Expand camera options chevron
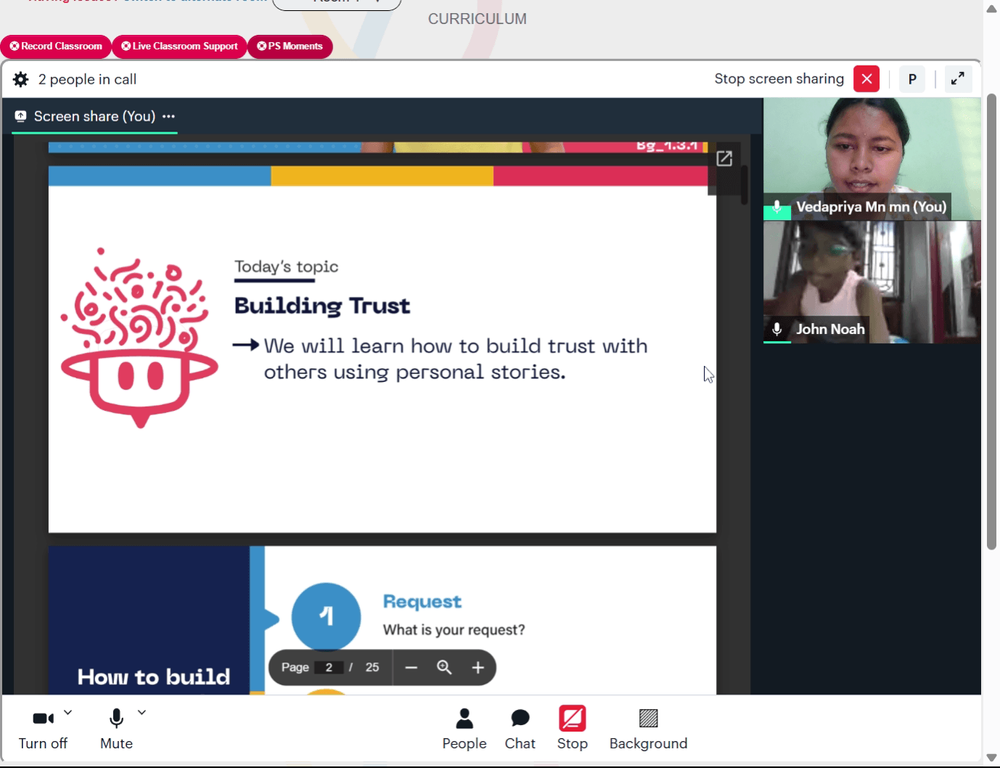This screenshot has height=768, width=1000. (x=68, y=713)
